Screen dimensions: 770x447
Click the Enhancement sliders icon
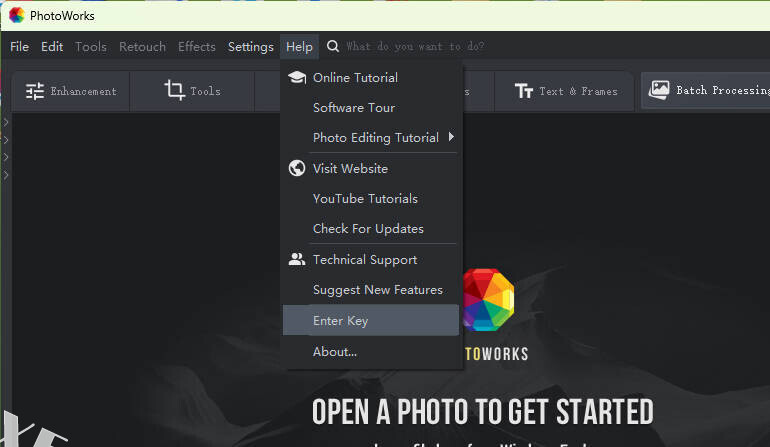coord(35,91)
